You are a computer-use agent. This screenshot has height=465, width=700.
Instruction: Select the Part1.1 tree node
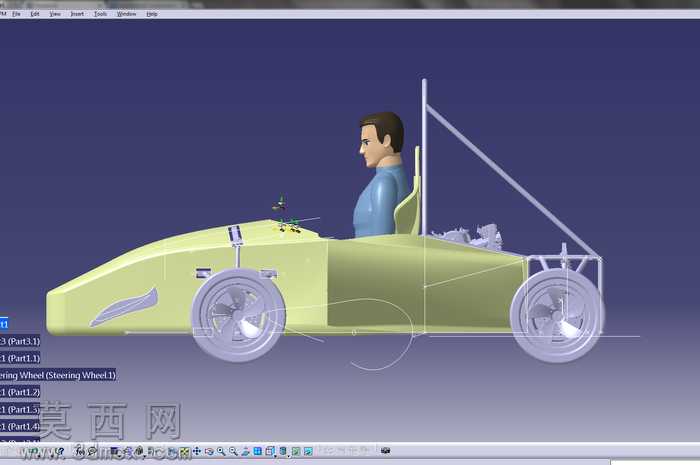[20, 358]
